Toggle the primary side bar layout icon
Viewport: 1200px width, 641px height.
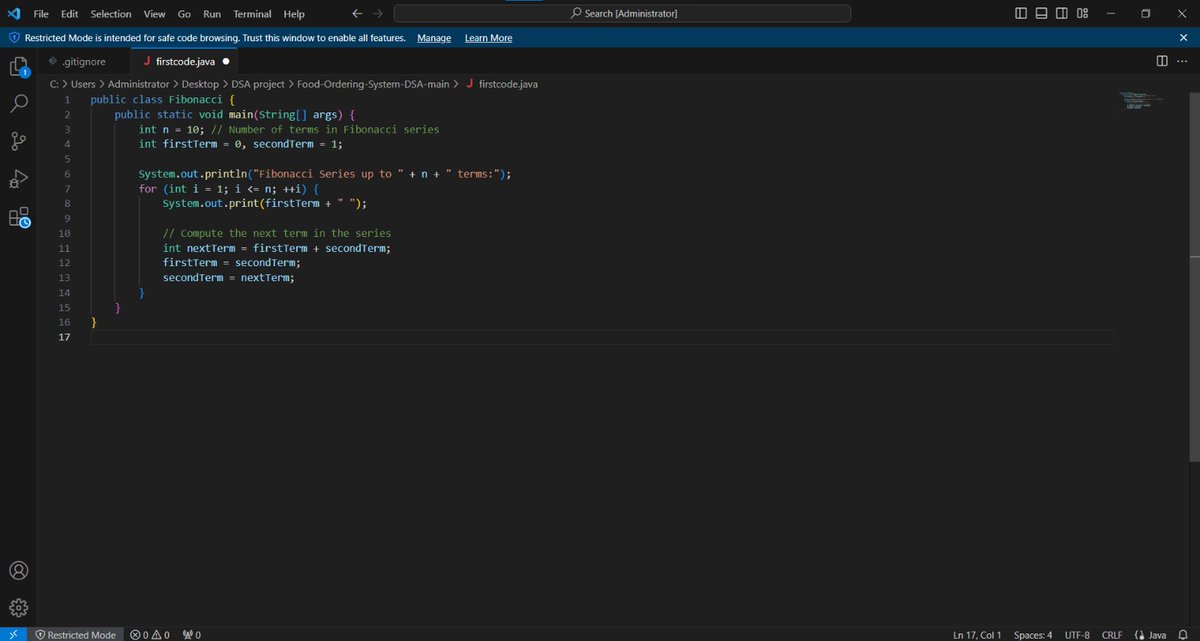(x=1021, y=13)
